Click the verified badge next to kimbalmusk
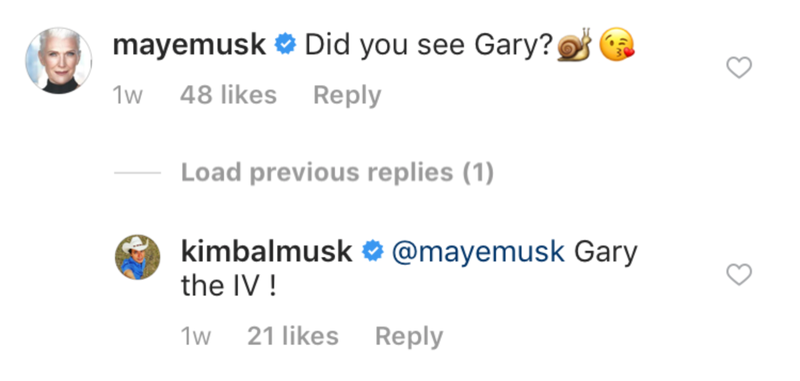This screenshot has width=800, height=381. 372,252
